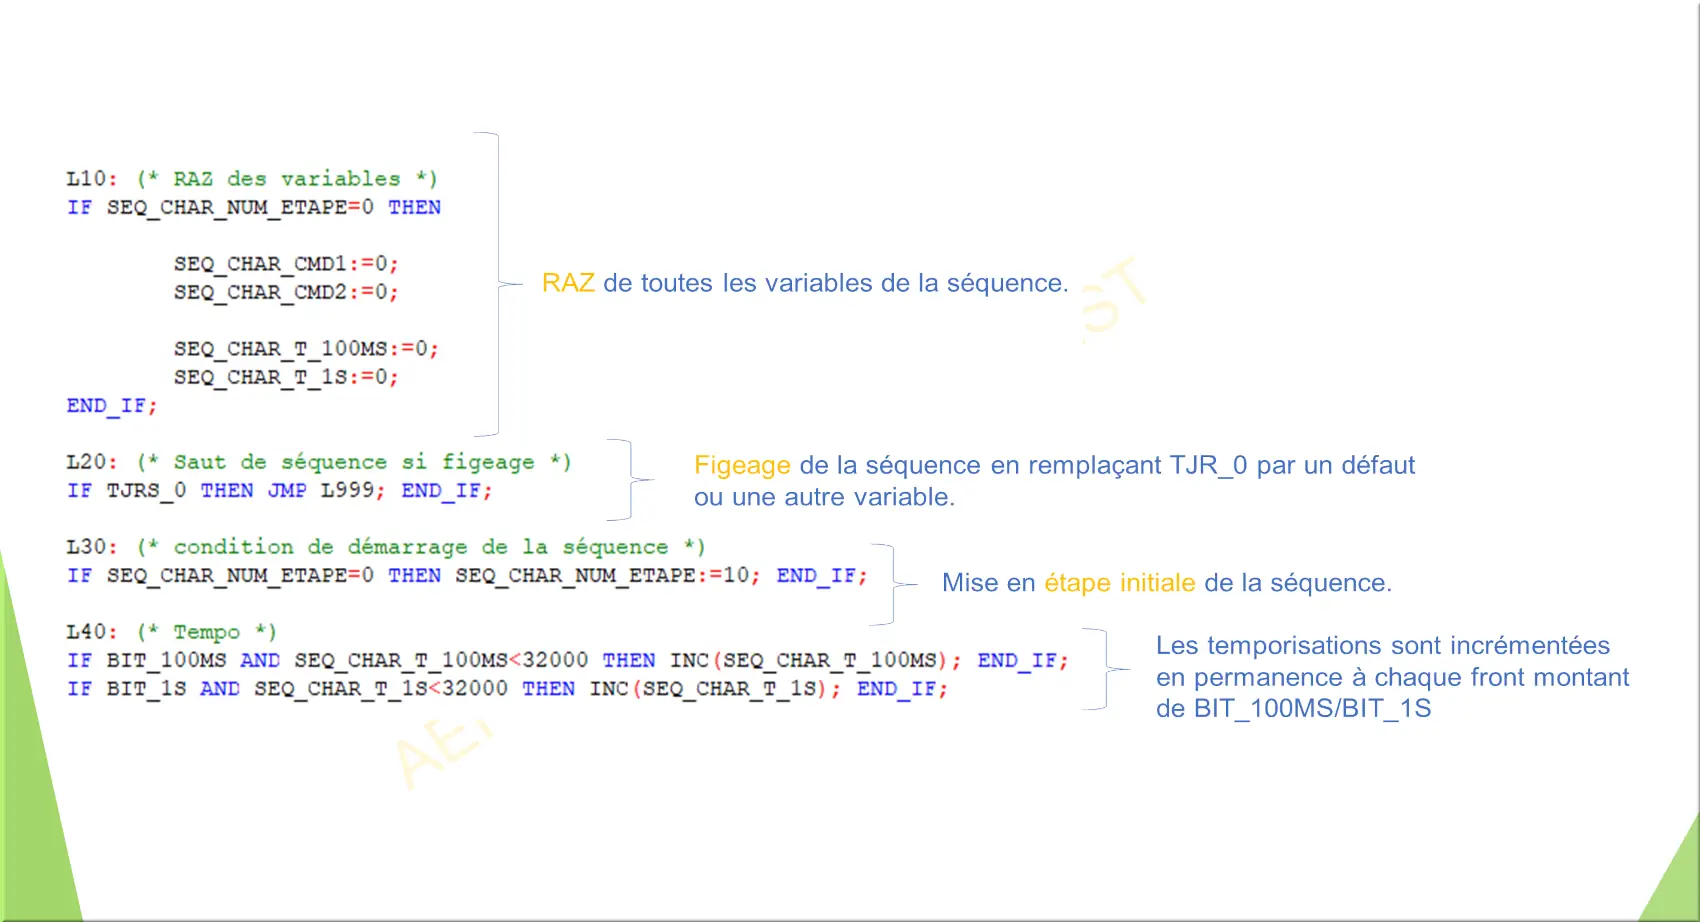Click the standalone 'END_IF;' closing the L10 block

(x=112, y=405)
